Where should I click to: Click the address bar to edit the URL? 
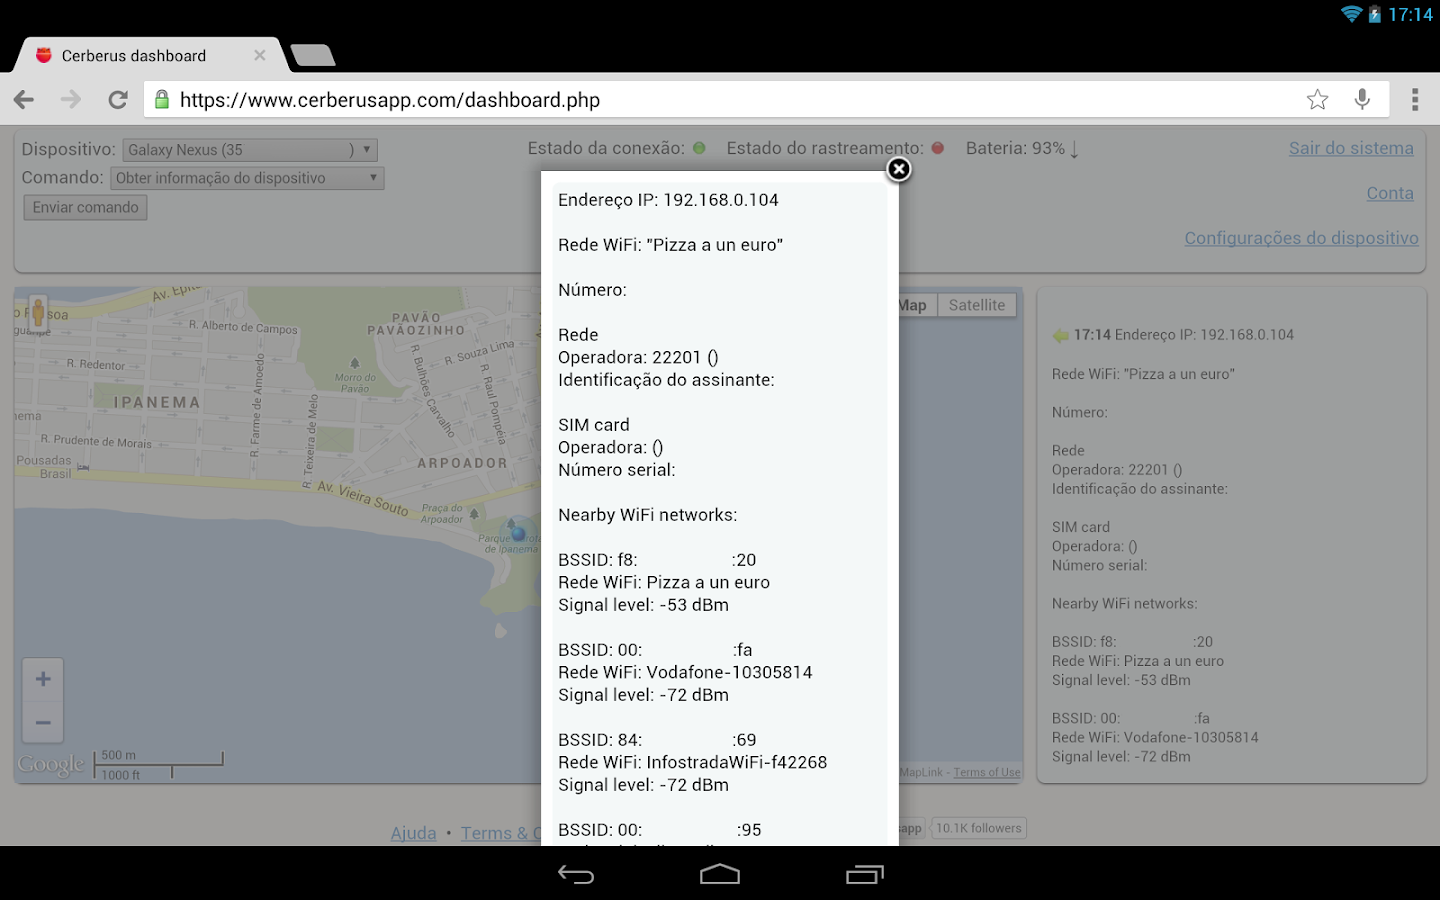click(x=600, y=99)
